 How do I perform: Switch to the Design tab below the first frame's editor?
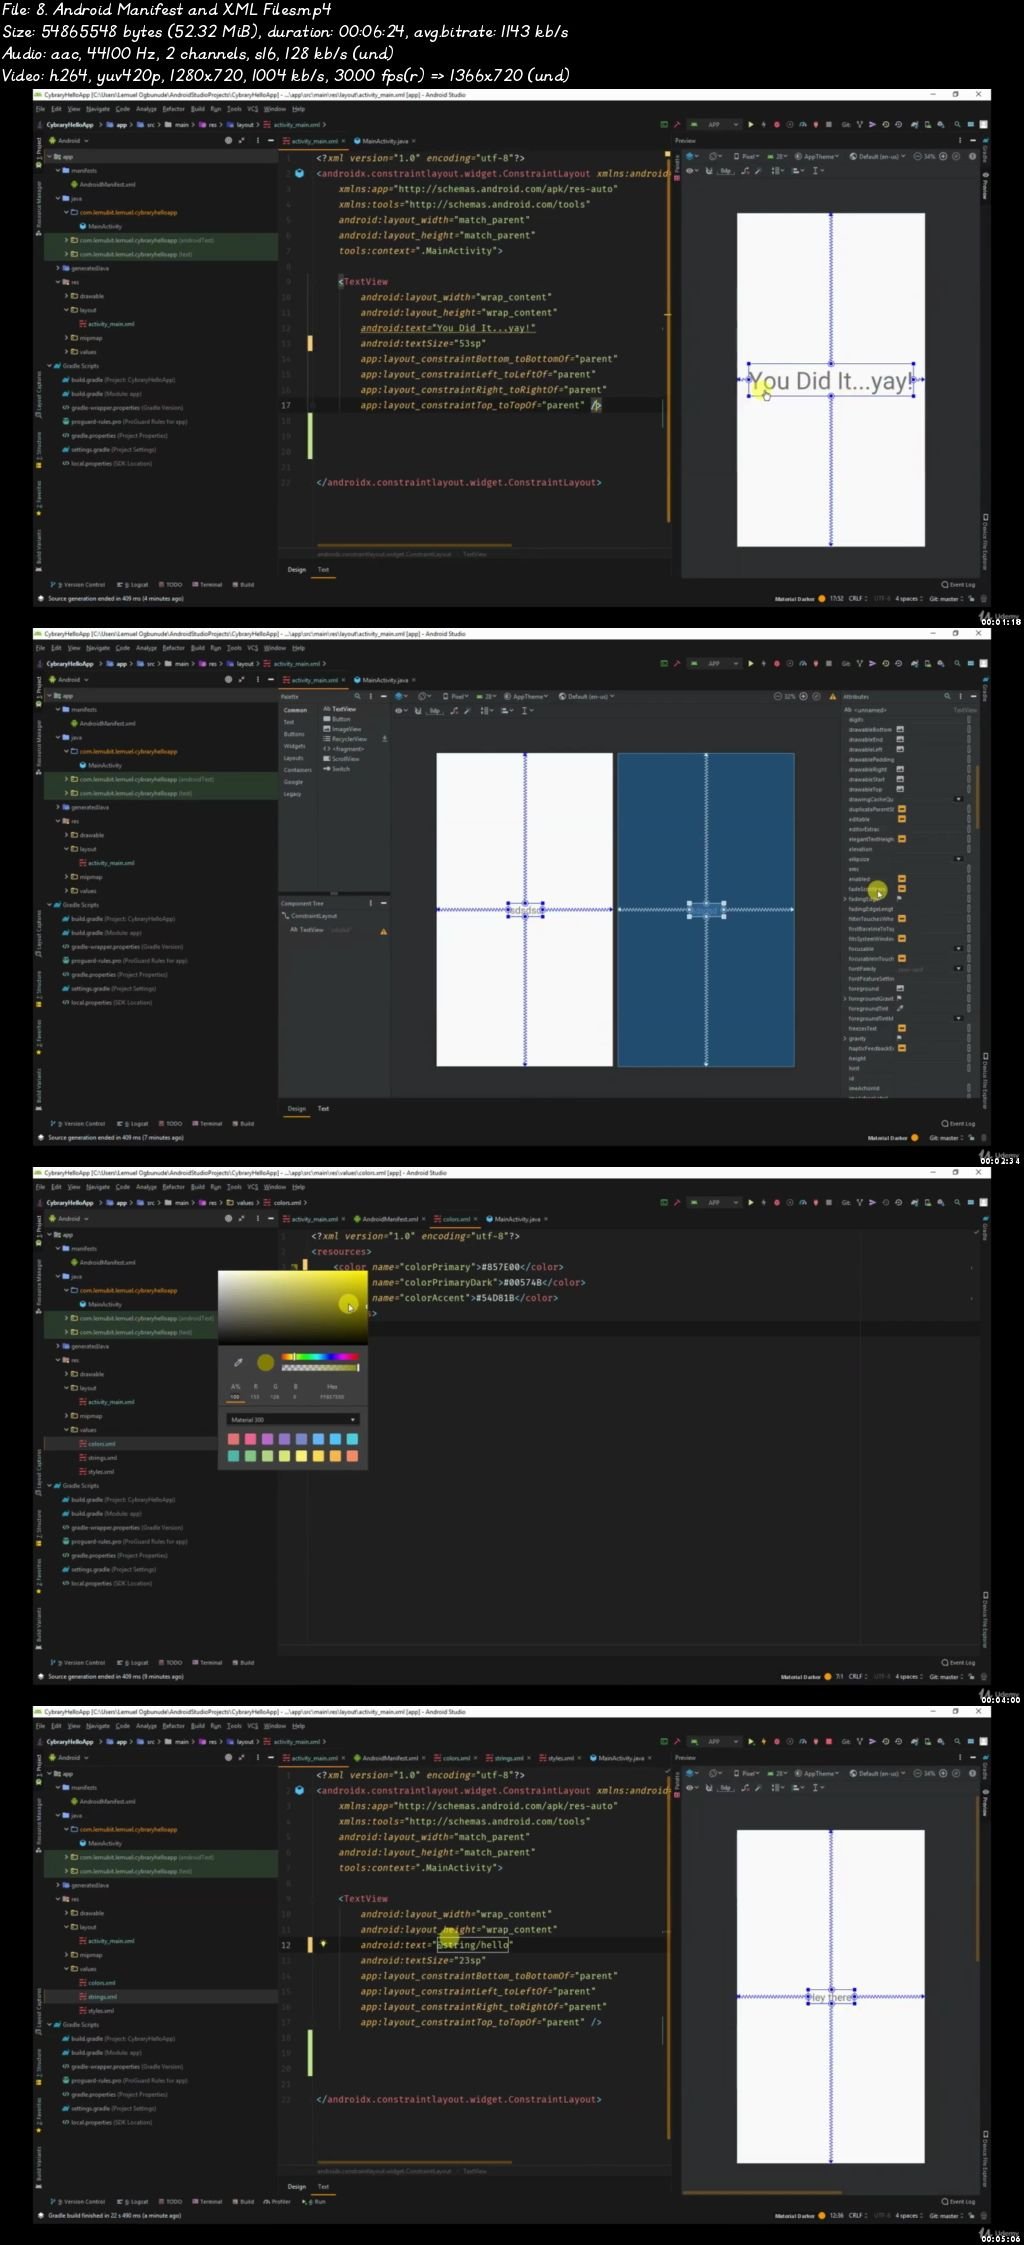(x=297, y=570)
